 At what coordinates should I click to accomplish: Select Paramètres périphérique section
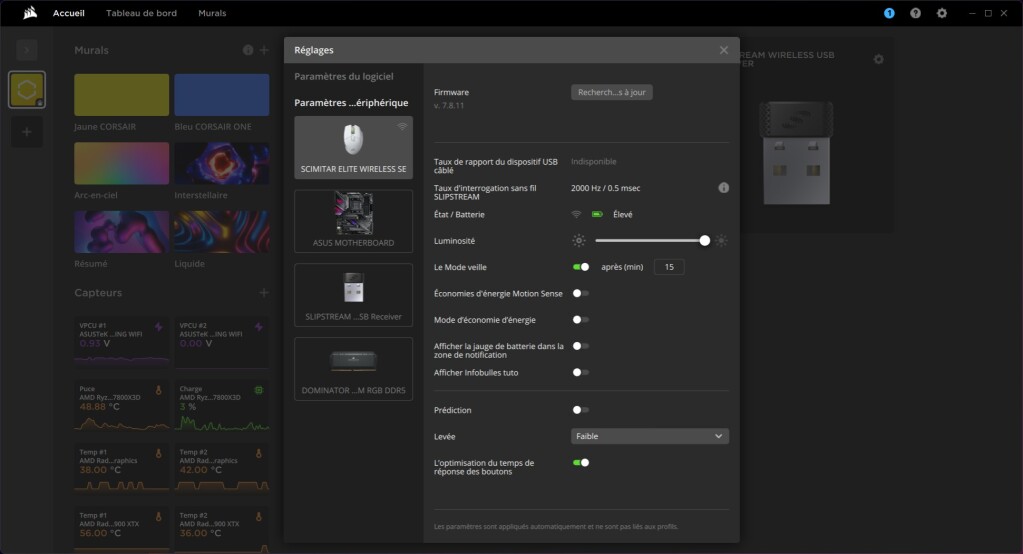click(351, 102)
